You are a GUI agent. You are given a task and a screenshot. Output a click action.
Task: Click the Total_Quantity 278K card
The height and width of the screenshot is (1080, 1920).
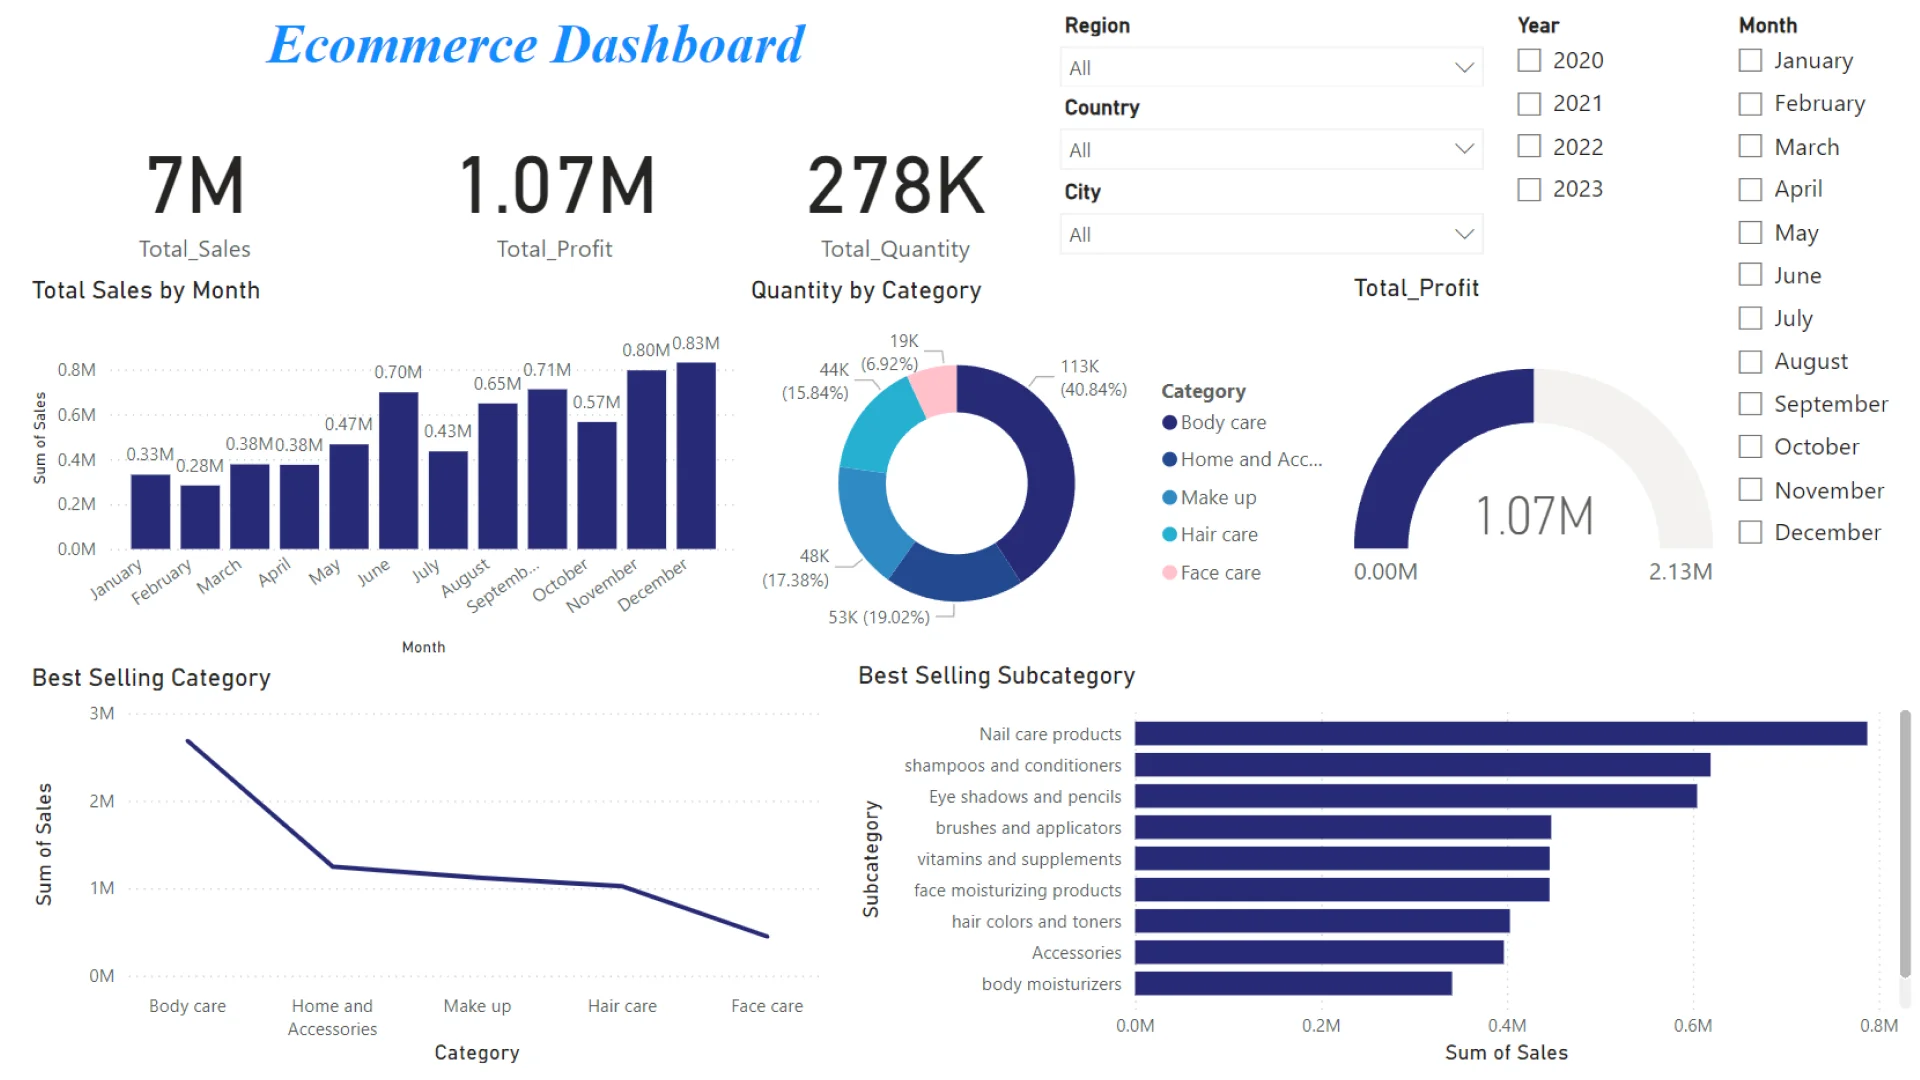click(896, 205)
